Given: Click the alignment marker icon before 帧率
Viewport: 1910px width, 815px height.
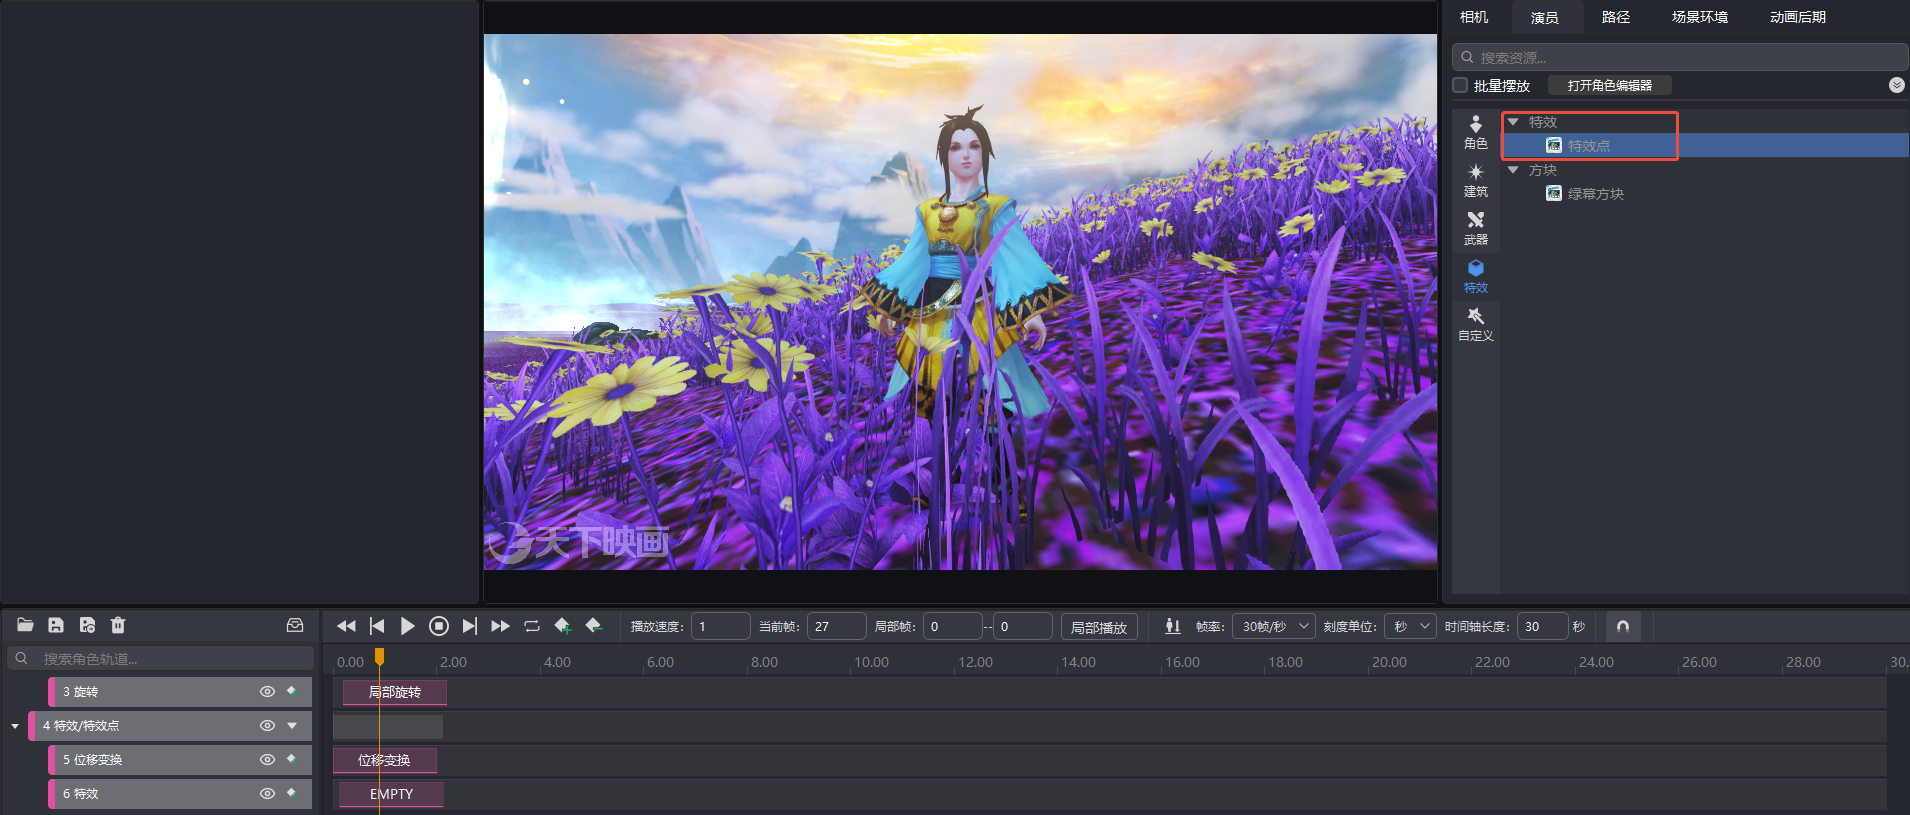Looking at the screenshot, I should coord(1172,626).
